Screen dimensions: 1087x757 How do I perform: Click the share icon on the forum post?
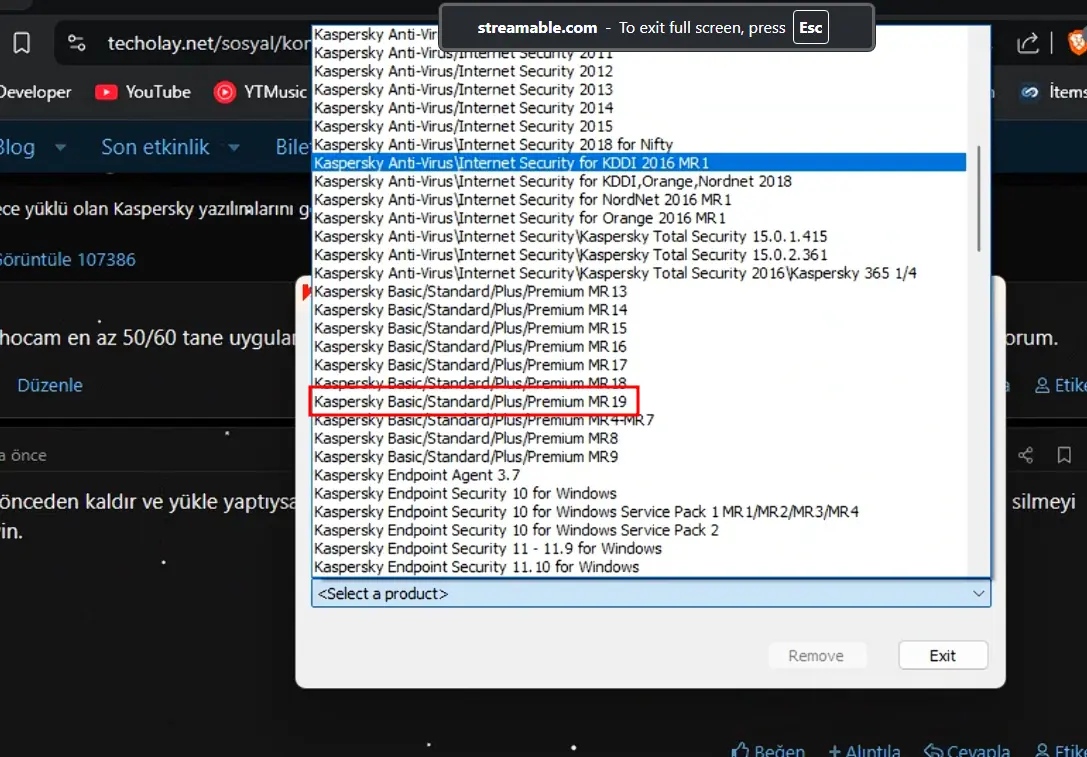(1025, 455)
